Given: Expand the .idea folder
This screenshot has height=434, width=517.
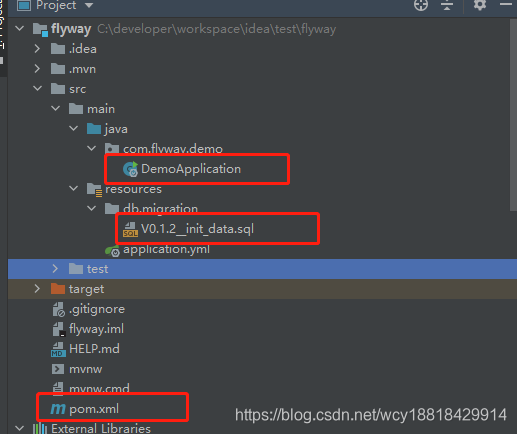Looking at the screenshot, I should tap(37, 49).
